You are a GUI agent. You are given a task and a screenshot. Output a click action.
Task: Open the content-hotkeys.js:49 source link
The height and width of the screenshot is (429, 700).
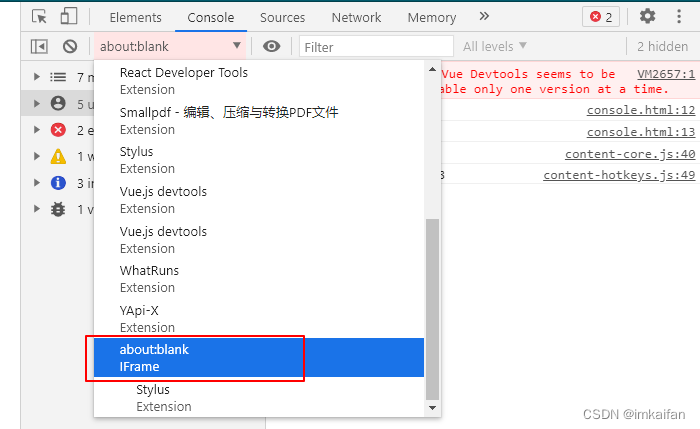619,175
